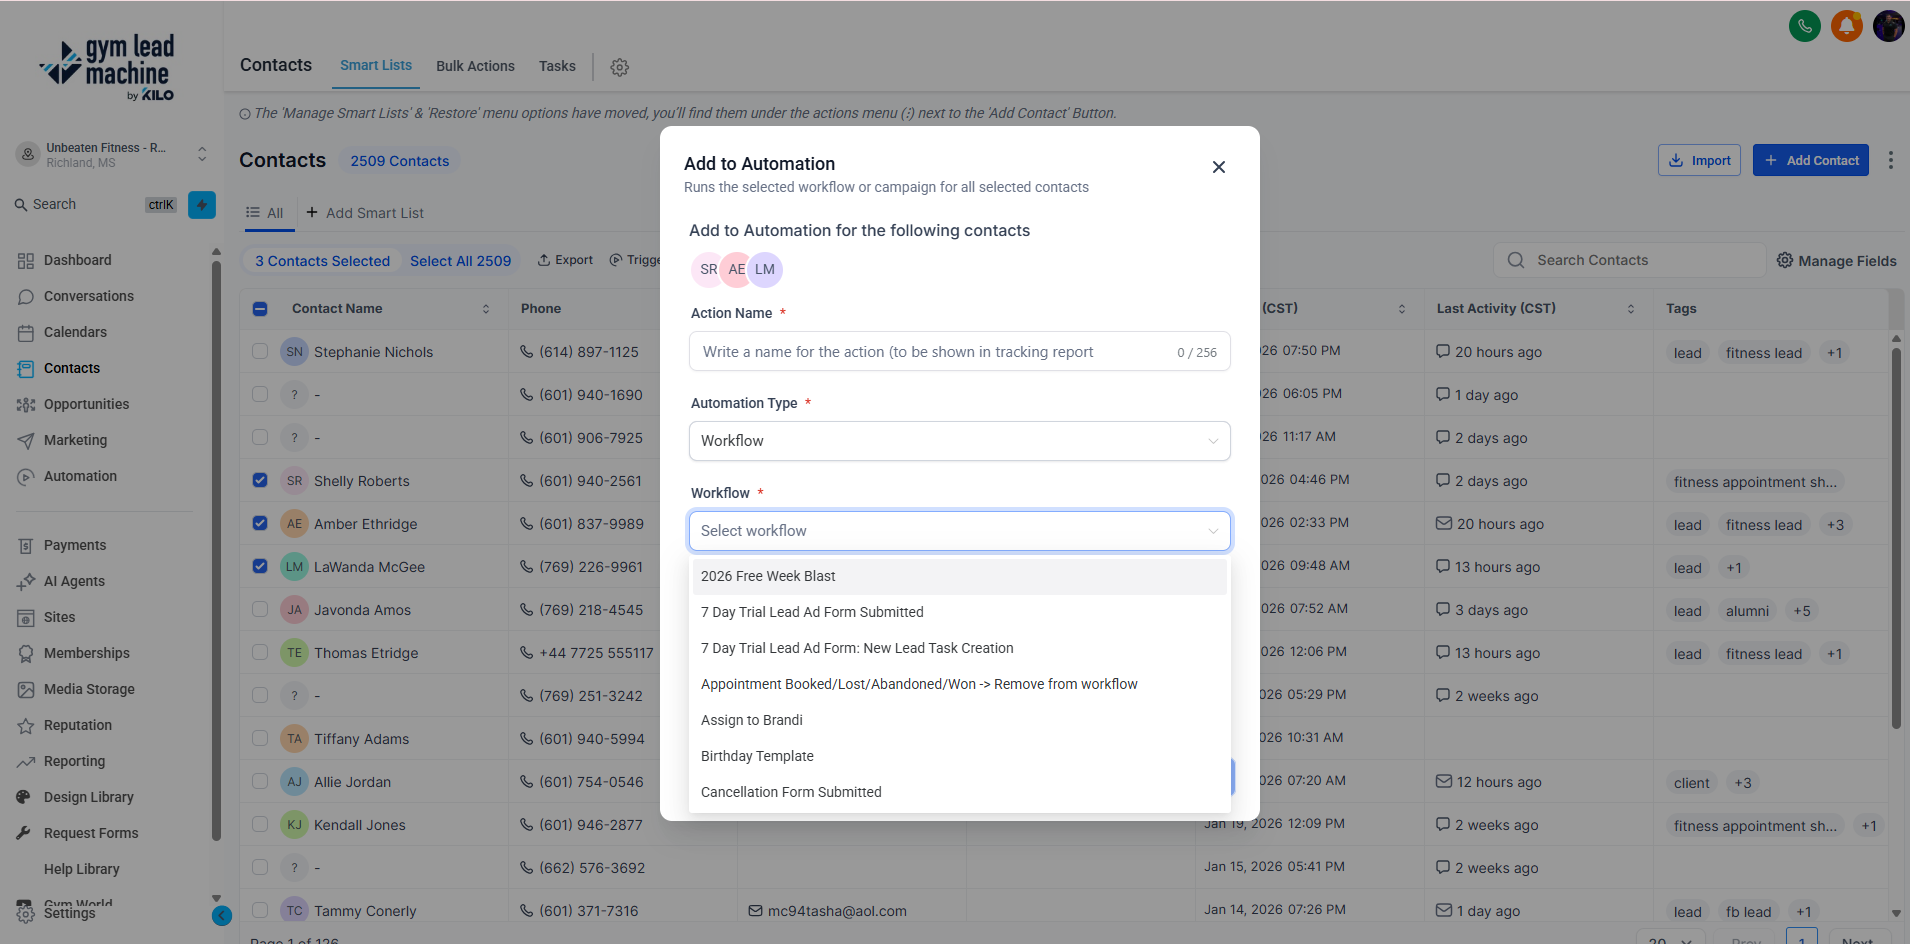This screenshot has height=944, width=1910.
Task: Switch to the Smart Lists tab
Action: coord(376,66)
